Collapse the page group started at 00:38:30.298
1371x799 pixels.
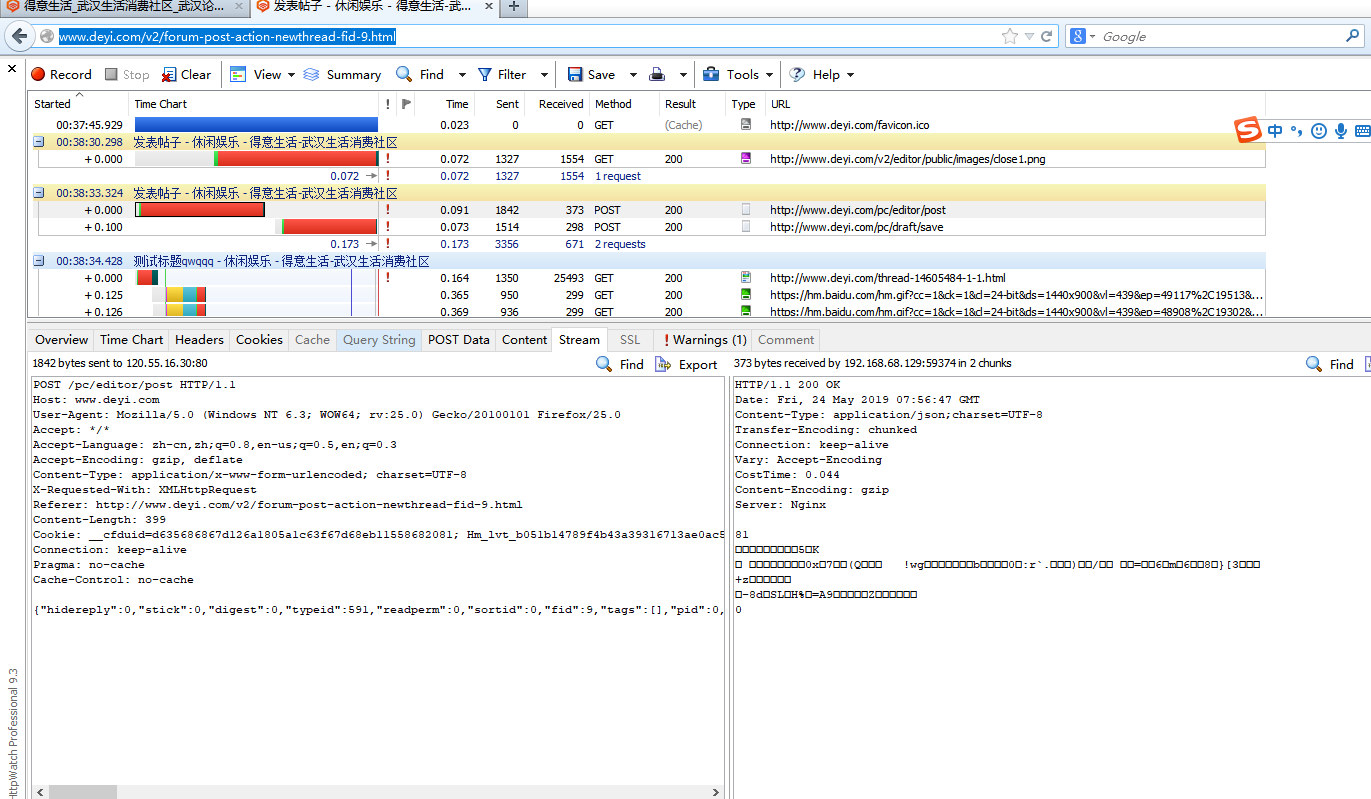point(39,142)
